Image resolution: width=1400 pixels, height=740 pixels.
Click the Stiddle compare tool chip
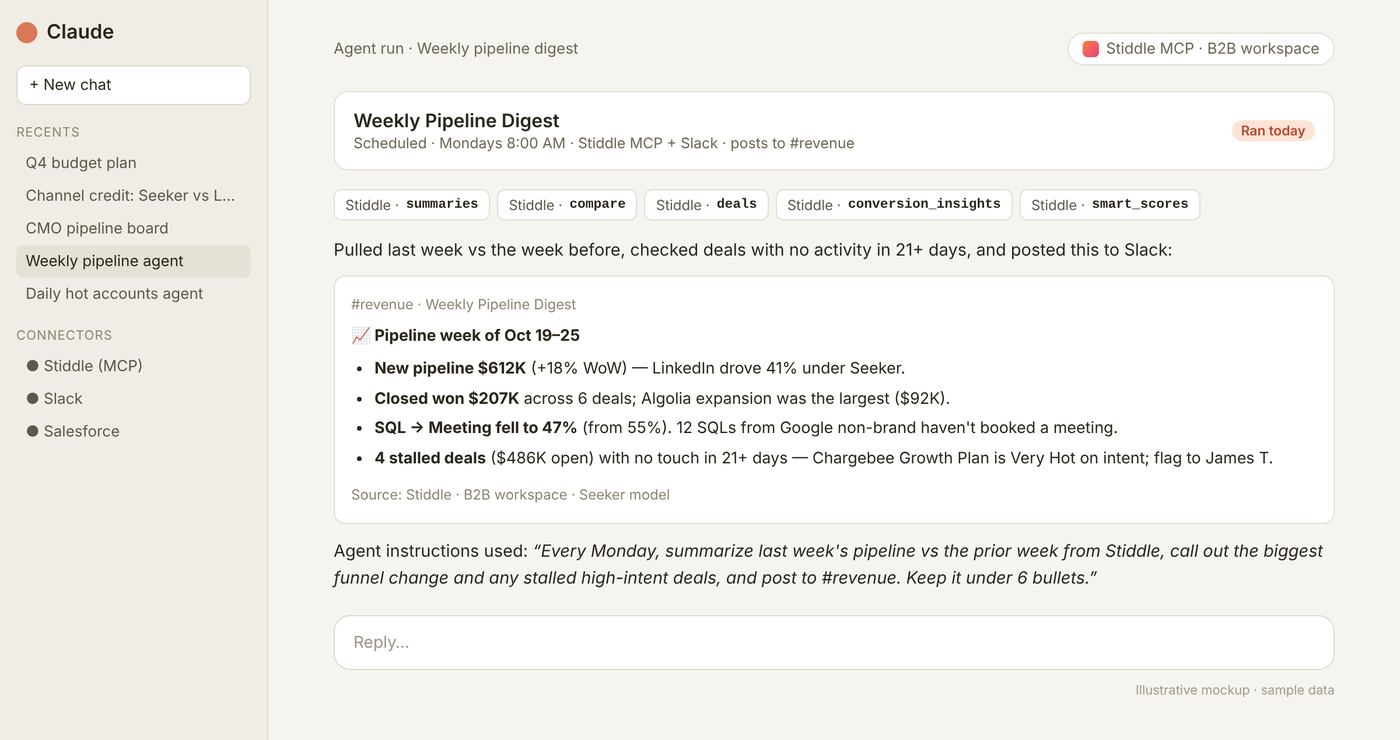567,204
